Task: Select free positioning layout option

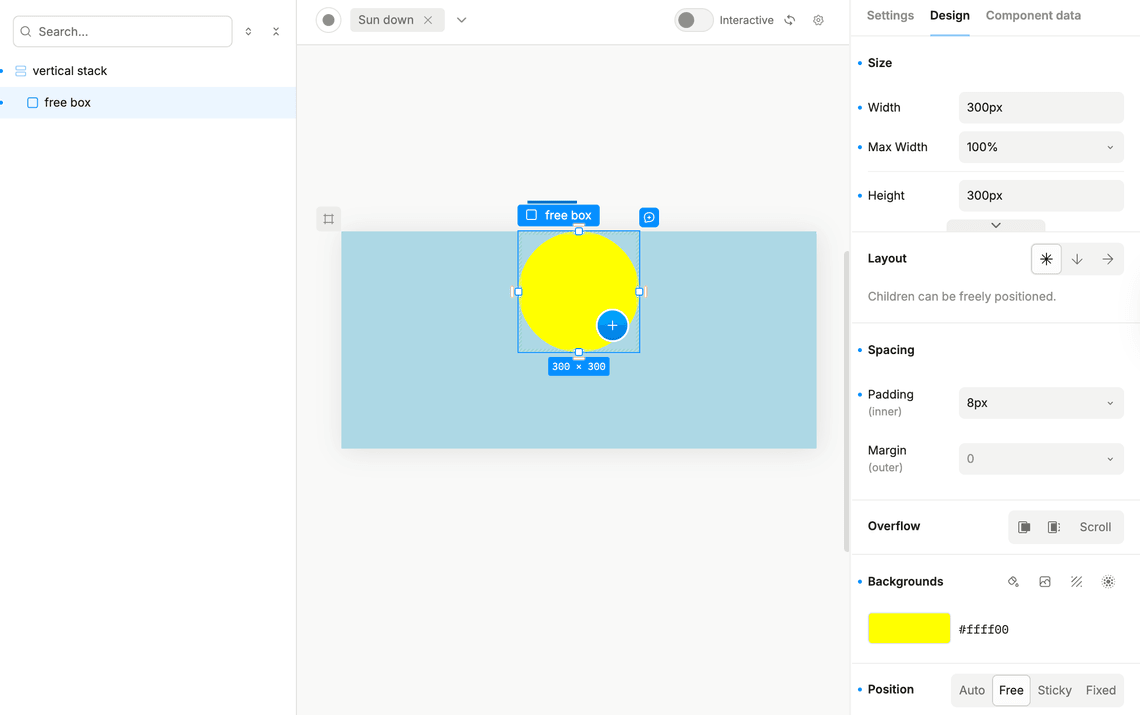Action: pyautogui.click(x=1046, y=259)
